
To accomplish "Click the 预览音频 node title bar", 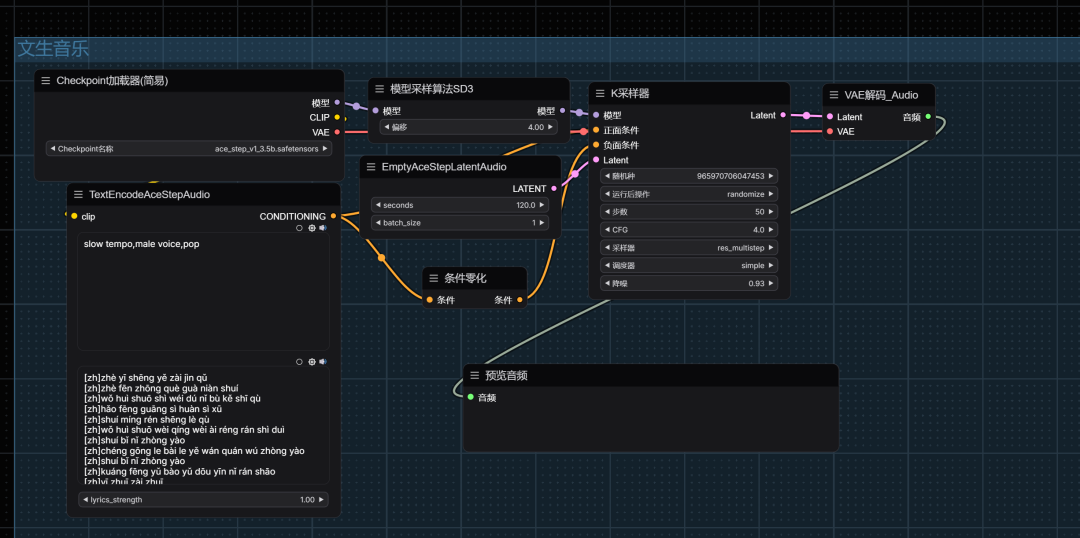I will [651, 375].
